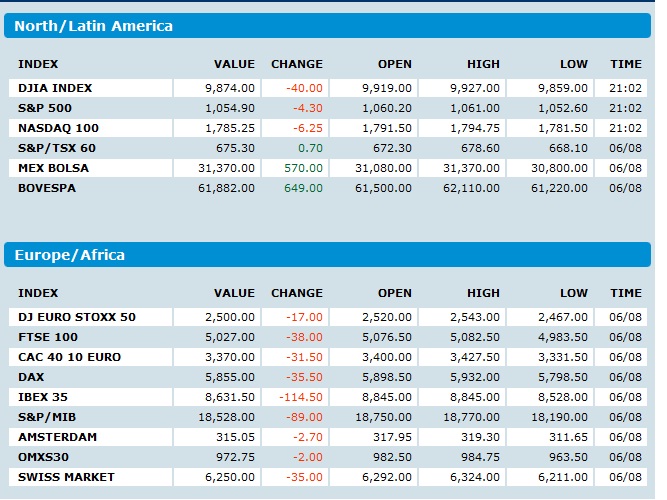The image size is (667, 500).
Task: Select the FTSE 100 index name
Action: click(48, 337)
